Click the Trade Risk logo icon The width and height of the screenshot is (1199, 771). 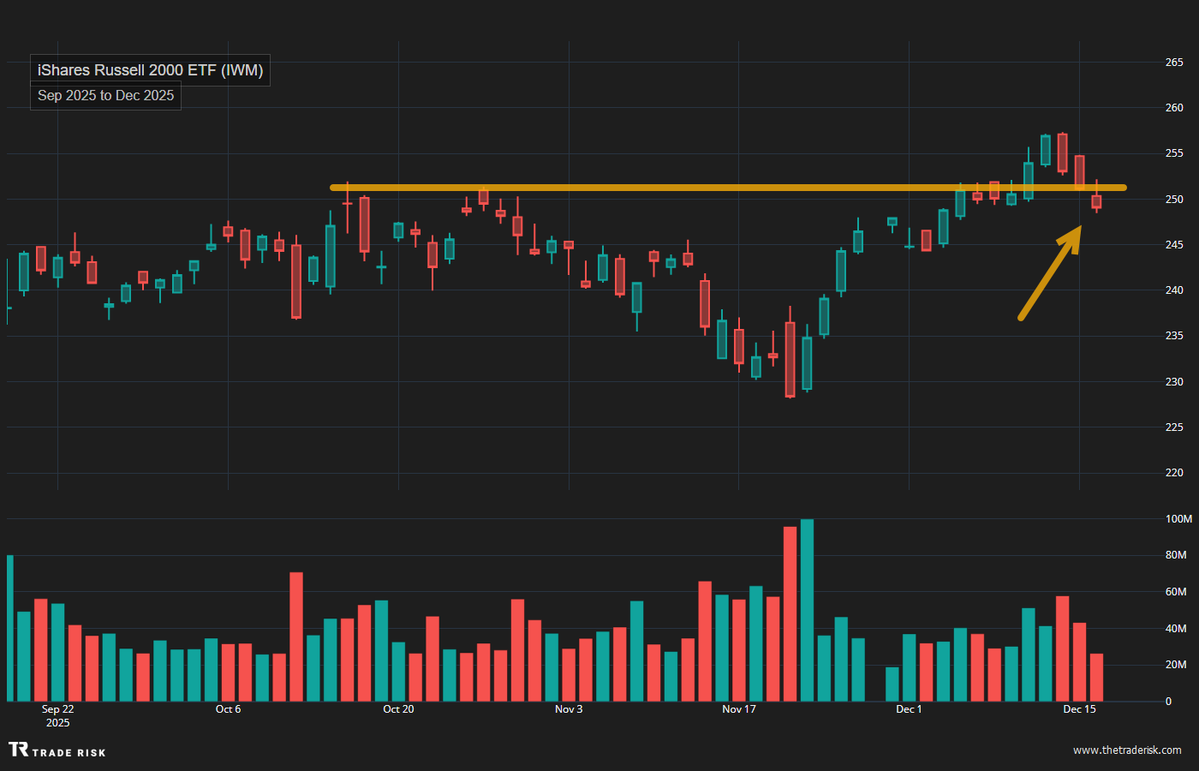18,750
